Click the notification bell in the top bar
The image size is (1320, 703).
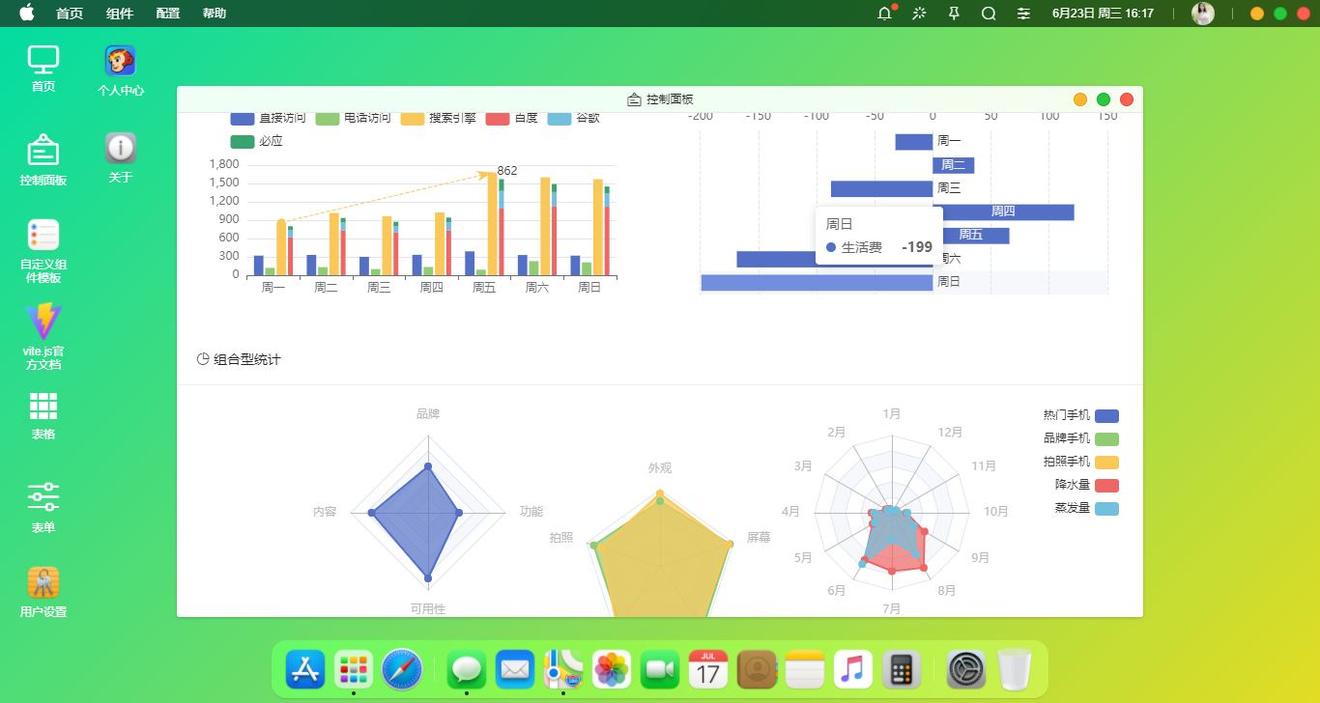pyautogui.click(x=884, y=13)
